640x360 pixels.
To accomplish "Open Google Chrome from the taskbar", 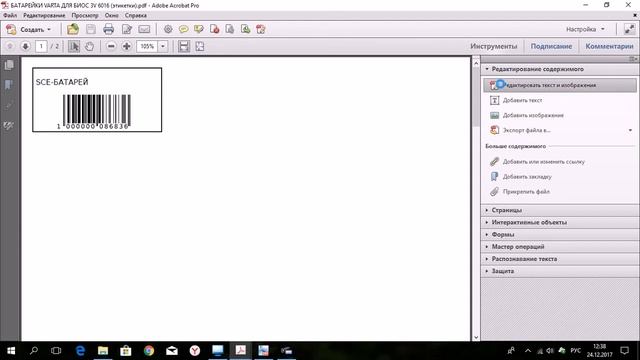I will 149,351.
